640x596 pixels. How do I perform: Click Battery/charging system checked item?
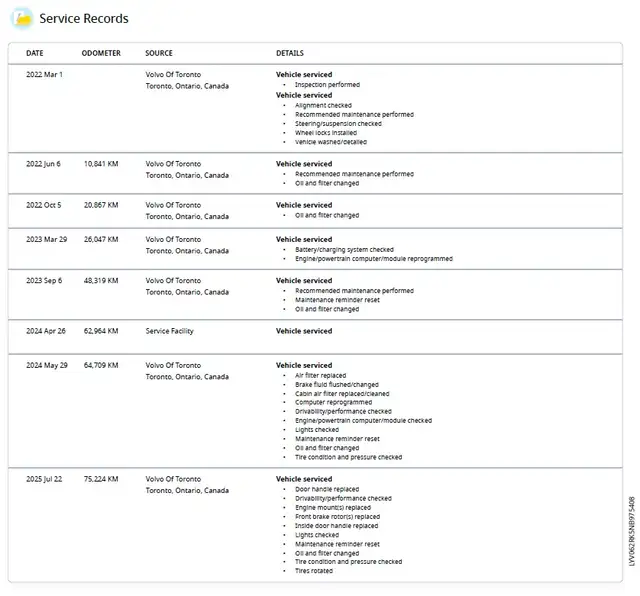pos(344,250)
